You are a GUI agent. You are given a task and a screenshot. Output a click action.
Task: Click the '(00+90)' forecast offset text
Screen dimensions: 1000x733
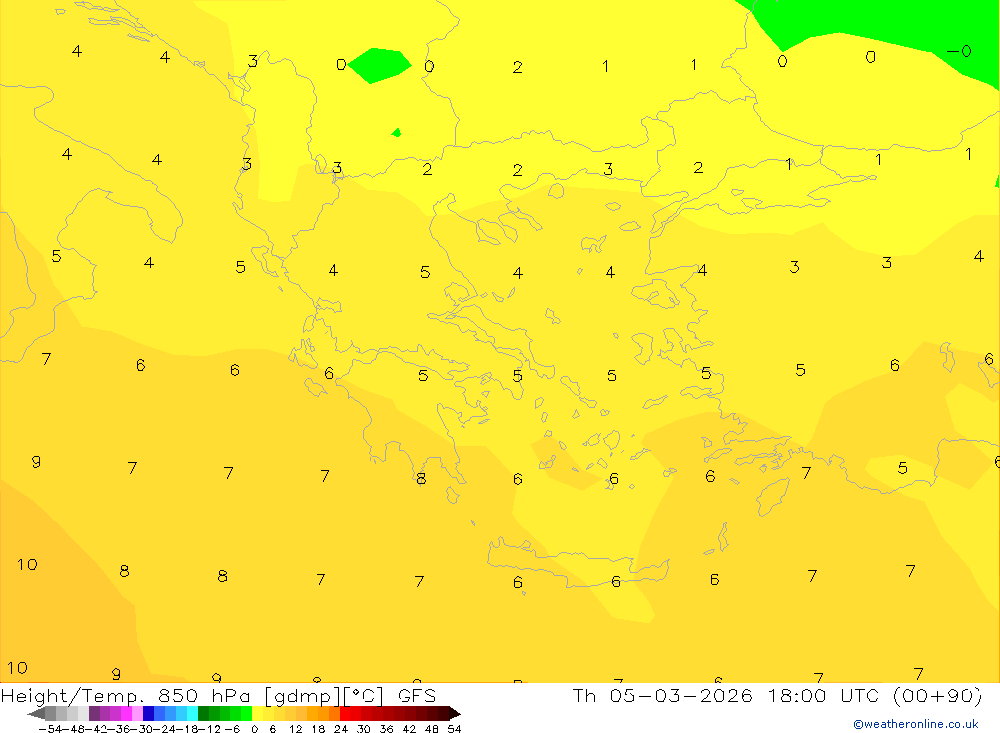938,695
